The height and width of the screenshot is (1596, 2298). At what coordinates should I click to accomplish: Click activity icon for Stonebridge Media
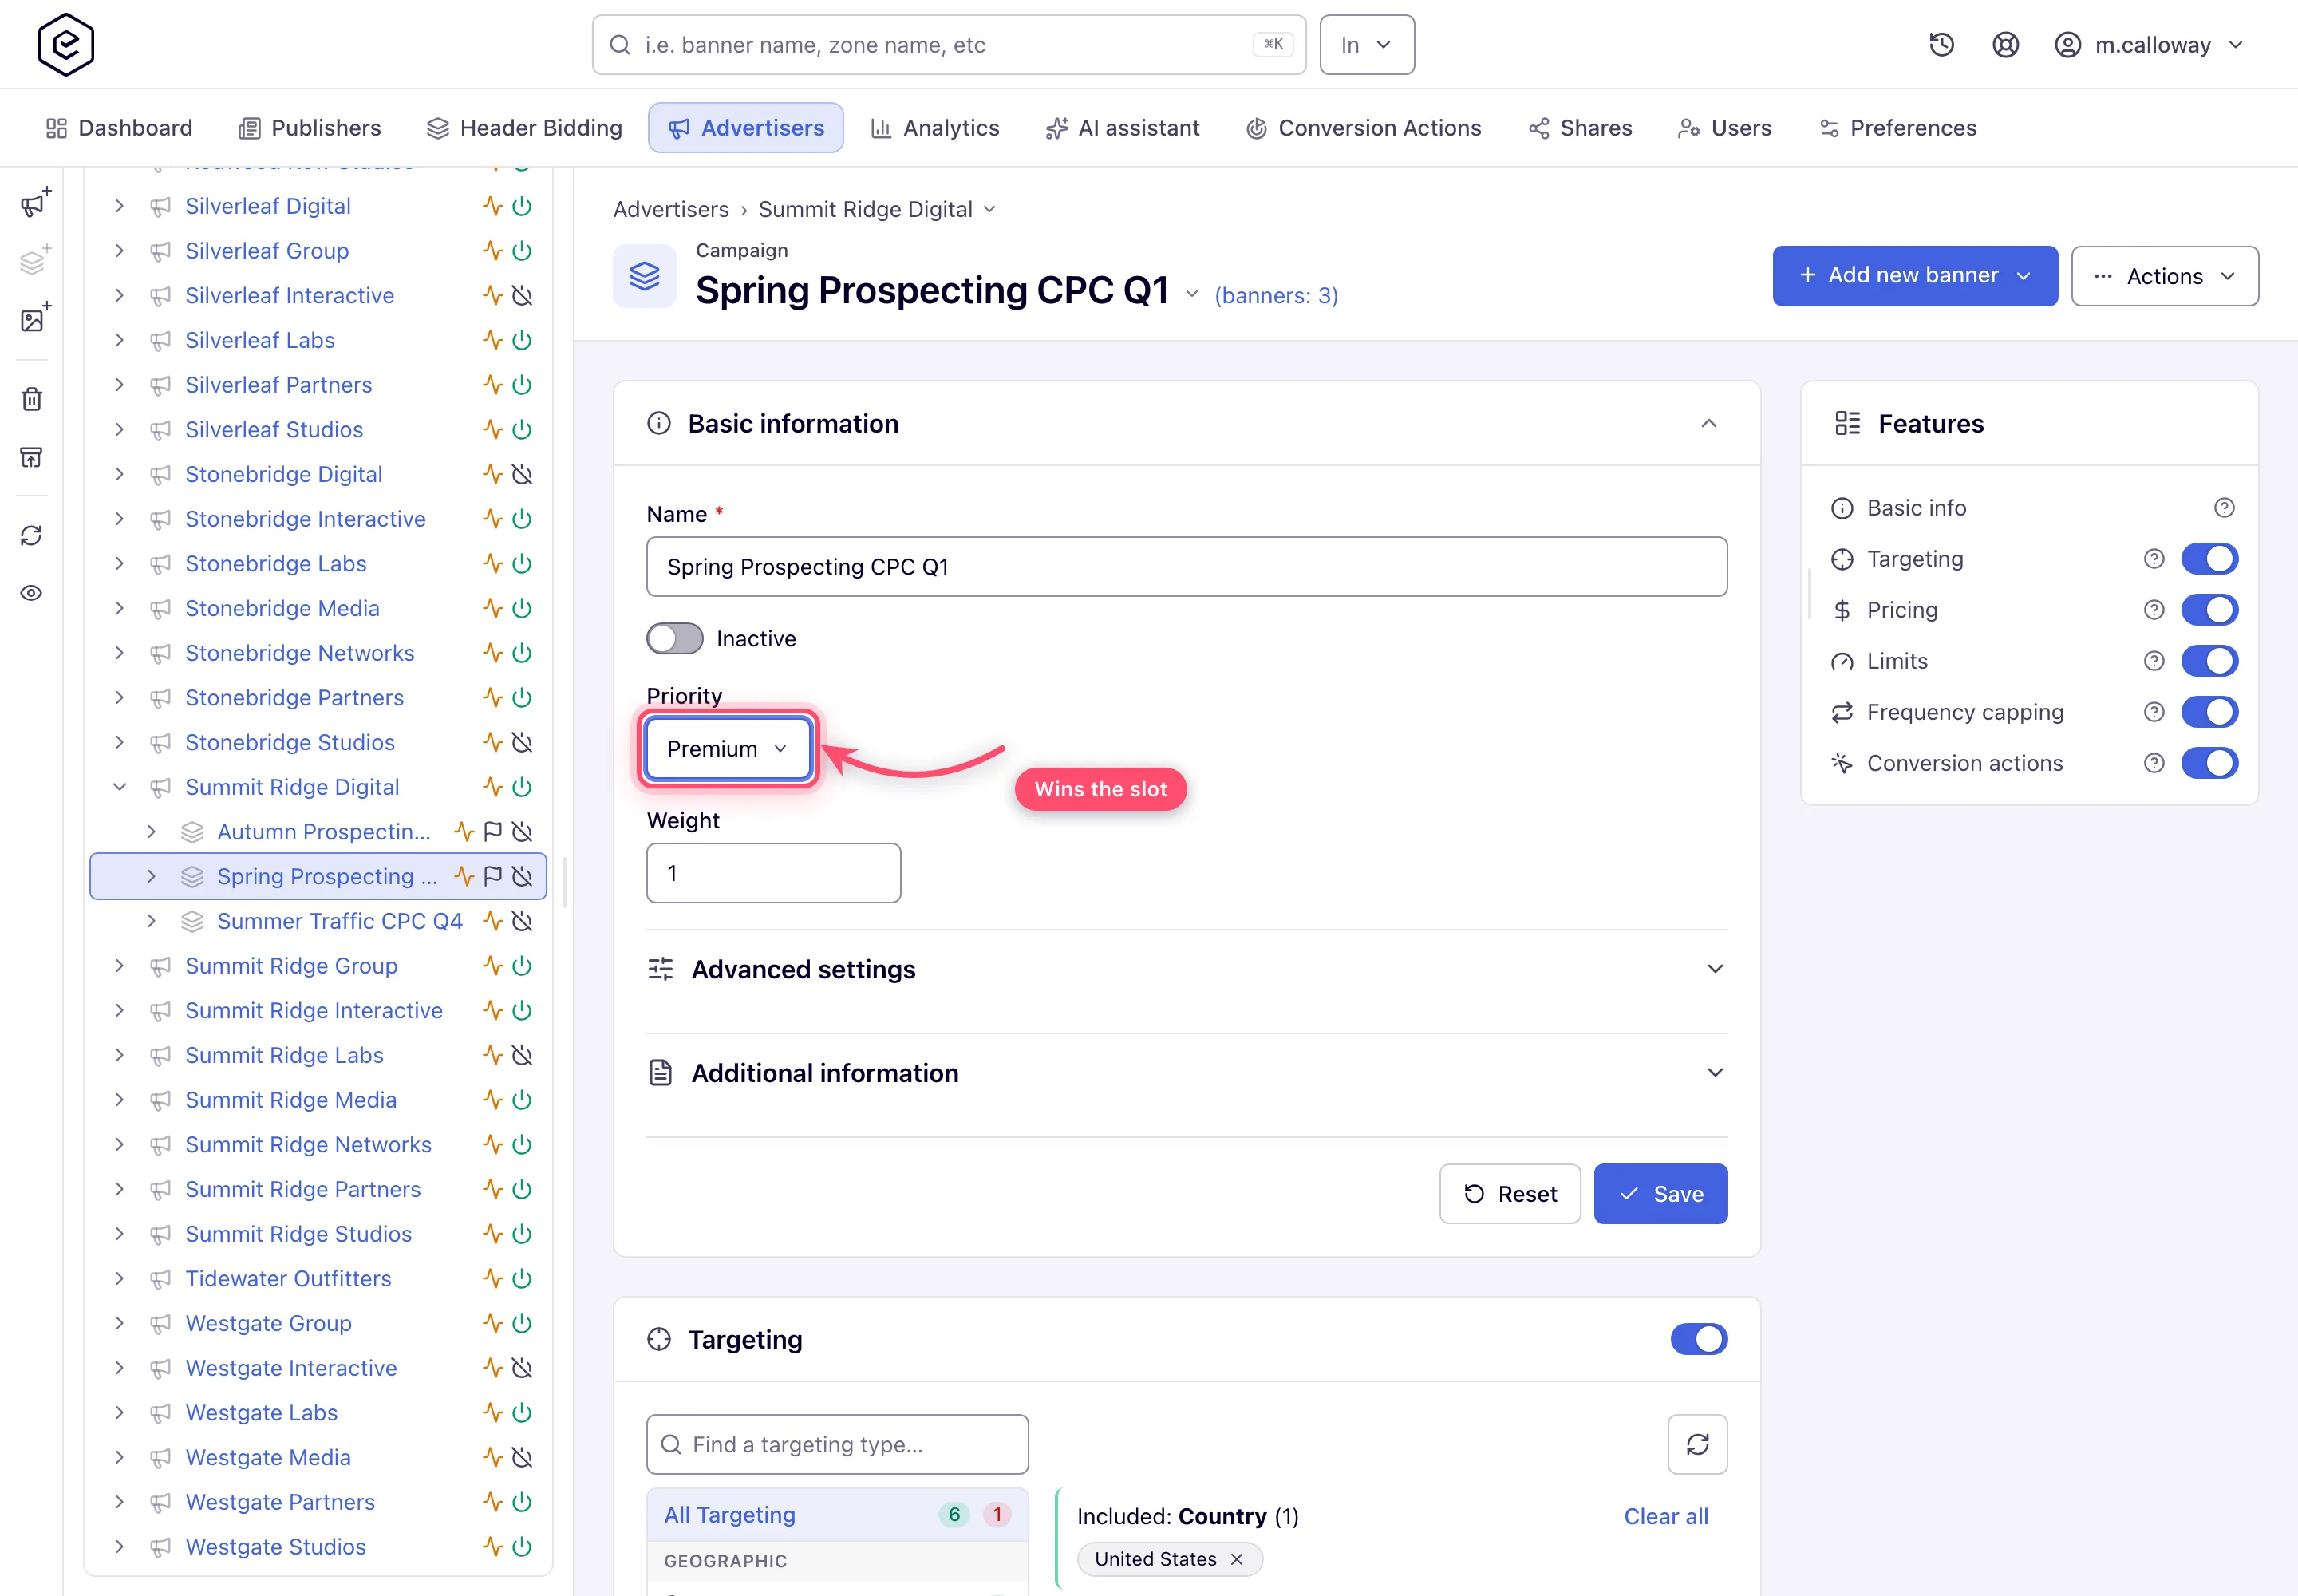492,608
